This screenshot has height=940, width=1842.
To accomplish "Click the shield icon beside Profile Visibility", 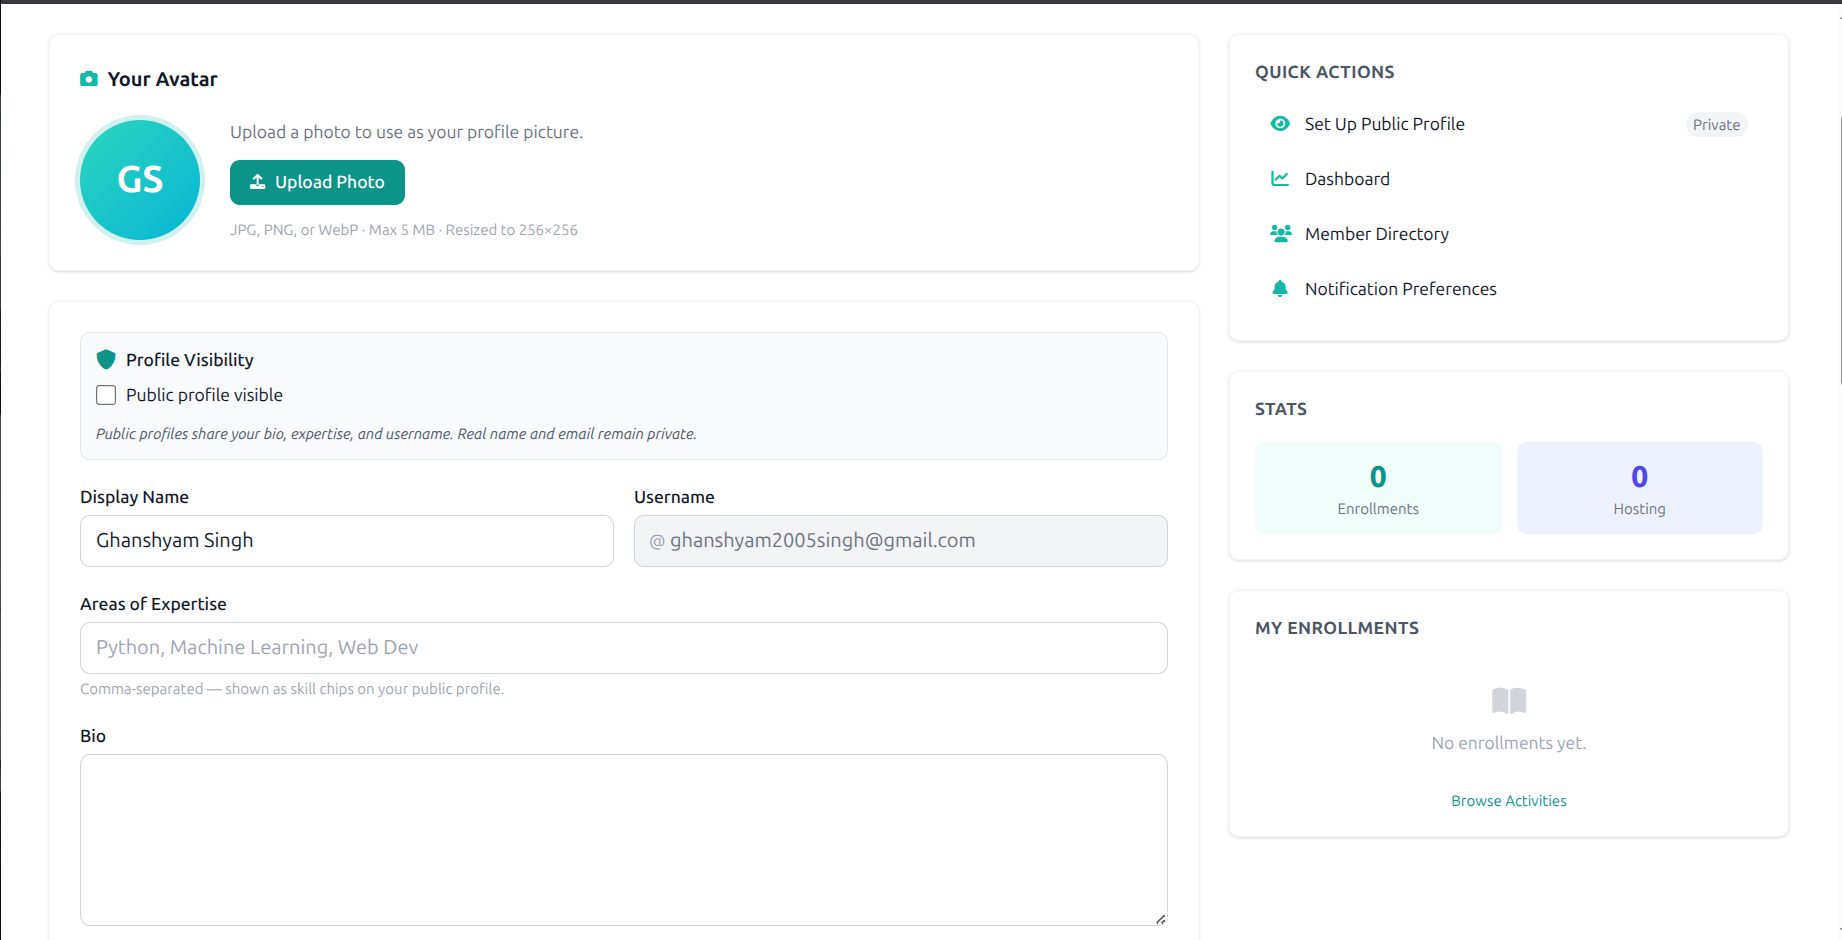I will tap(106, 360).
